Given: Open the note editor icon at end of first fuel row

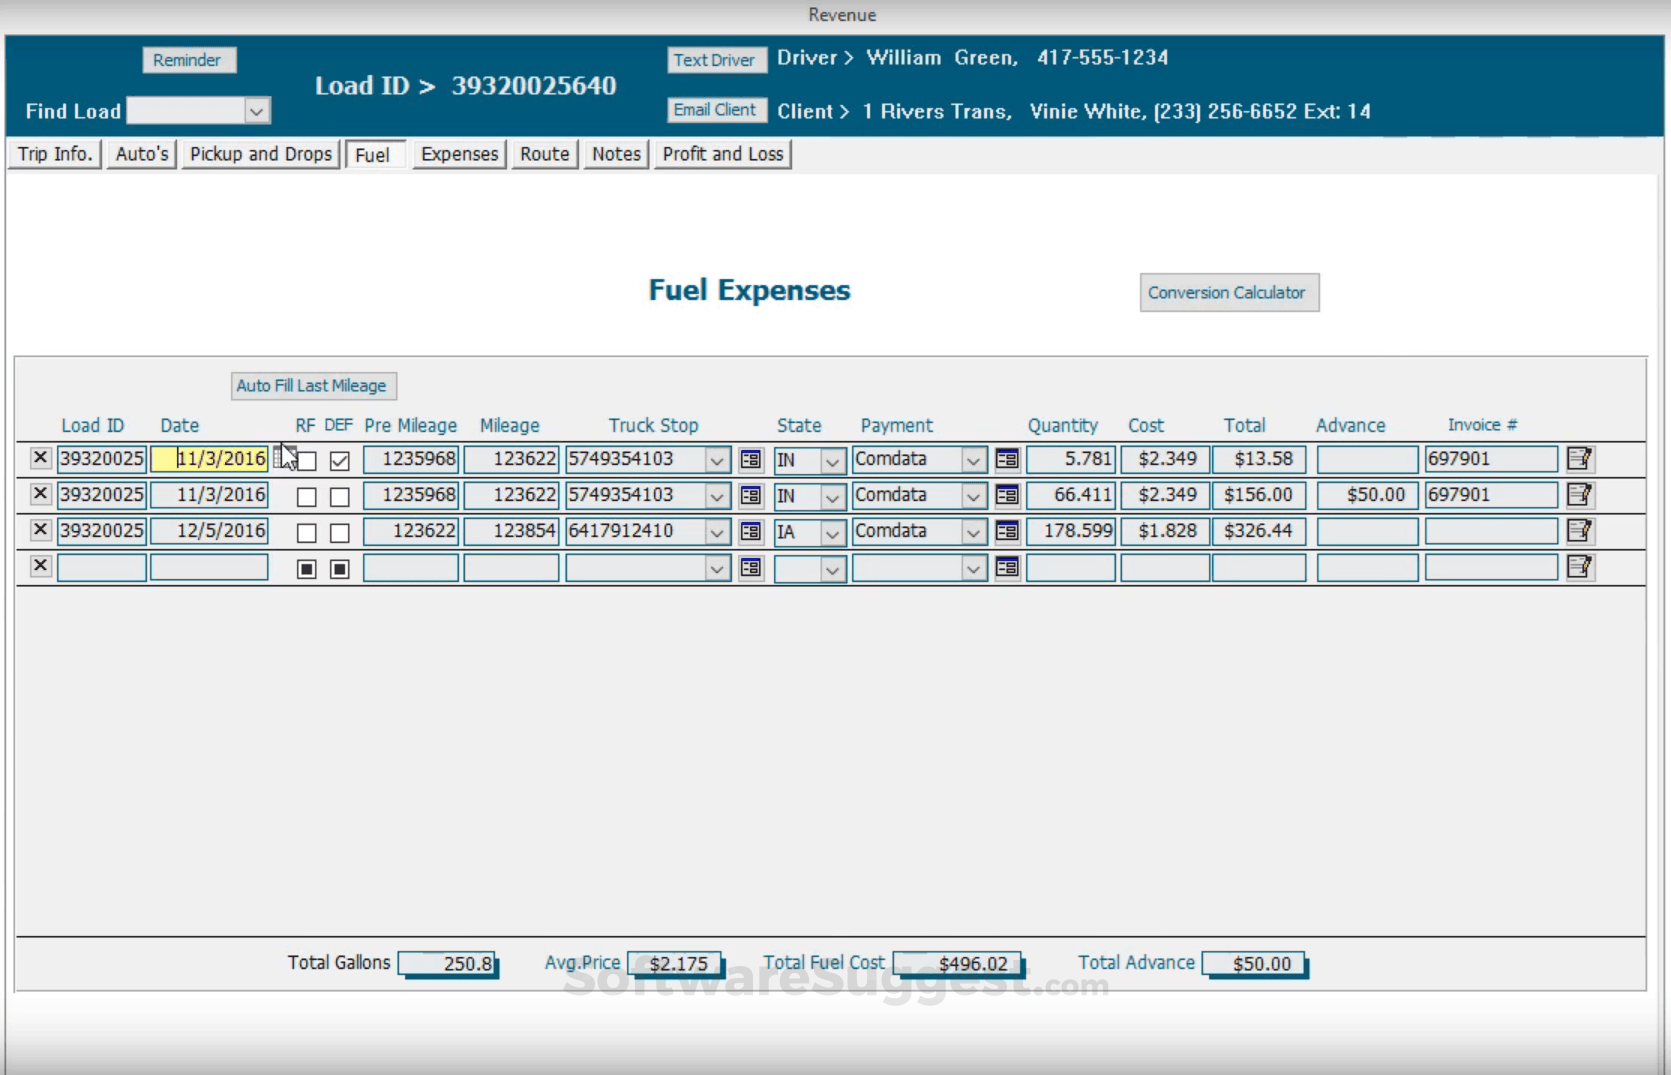Looking at the screenshot, I should pyautogui.click(x=1580, y=458).
